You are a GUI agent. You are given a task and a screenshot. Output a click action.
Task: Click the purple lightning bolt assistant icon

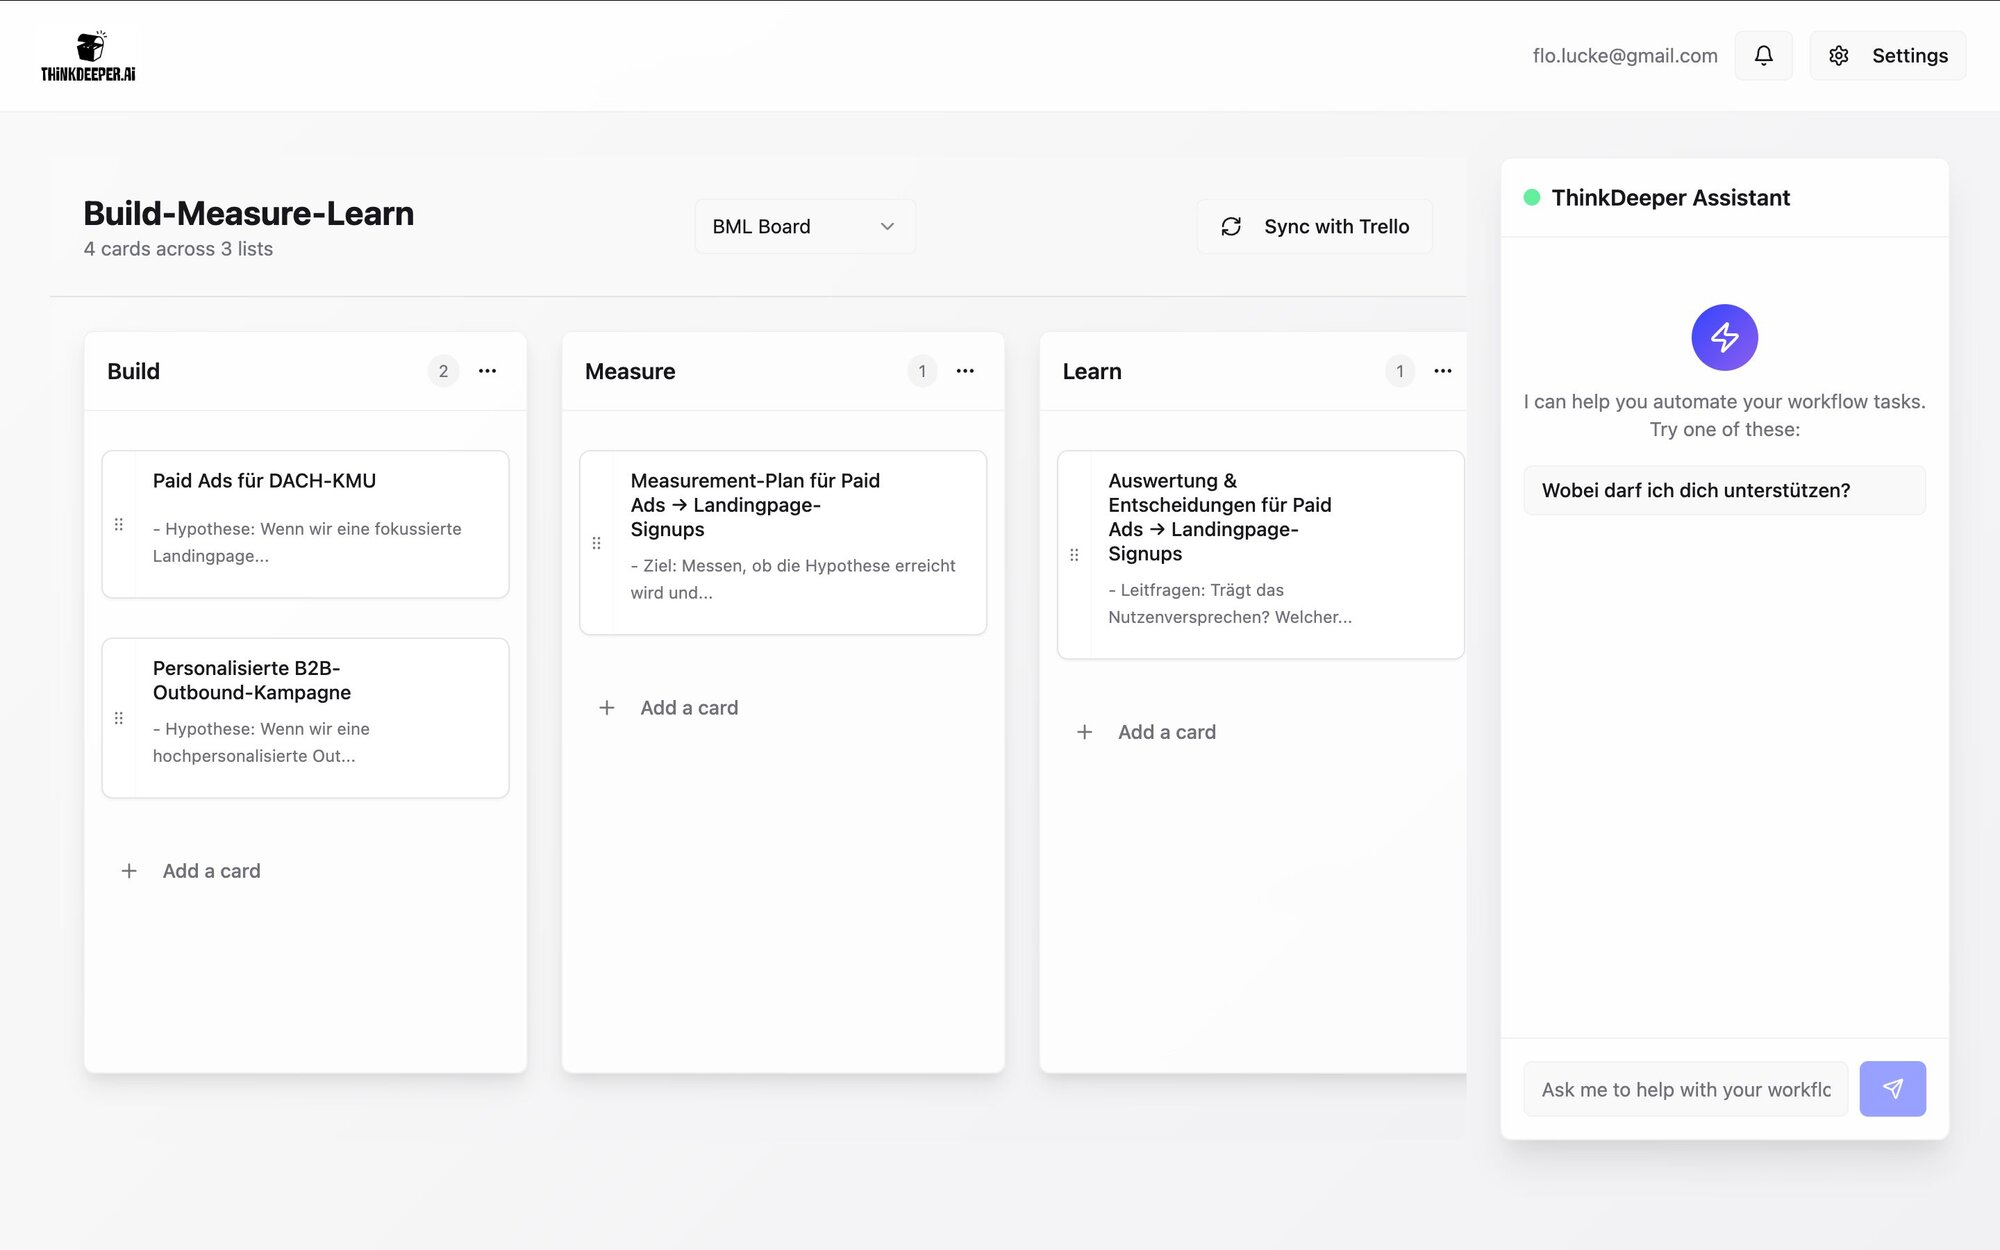(1724, 337)
